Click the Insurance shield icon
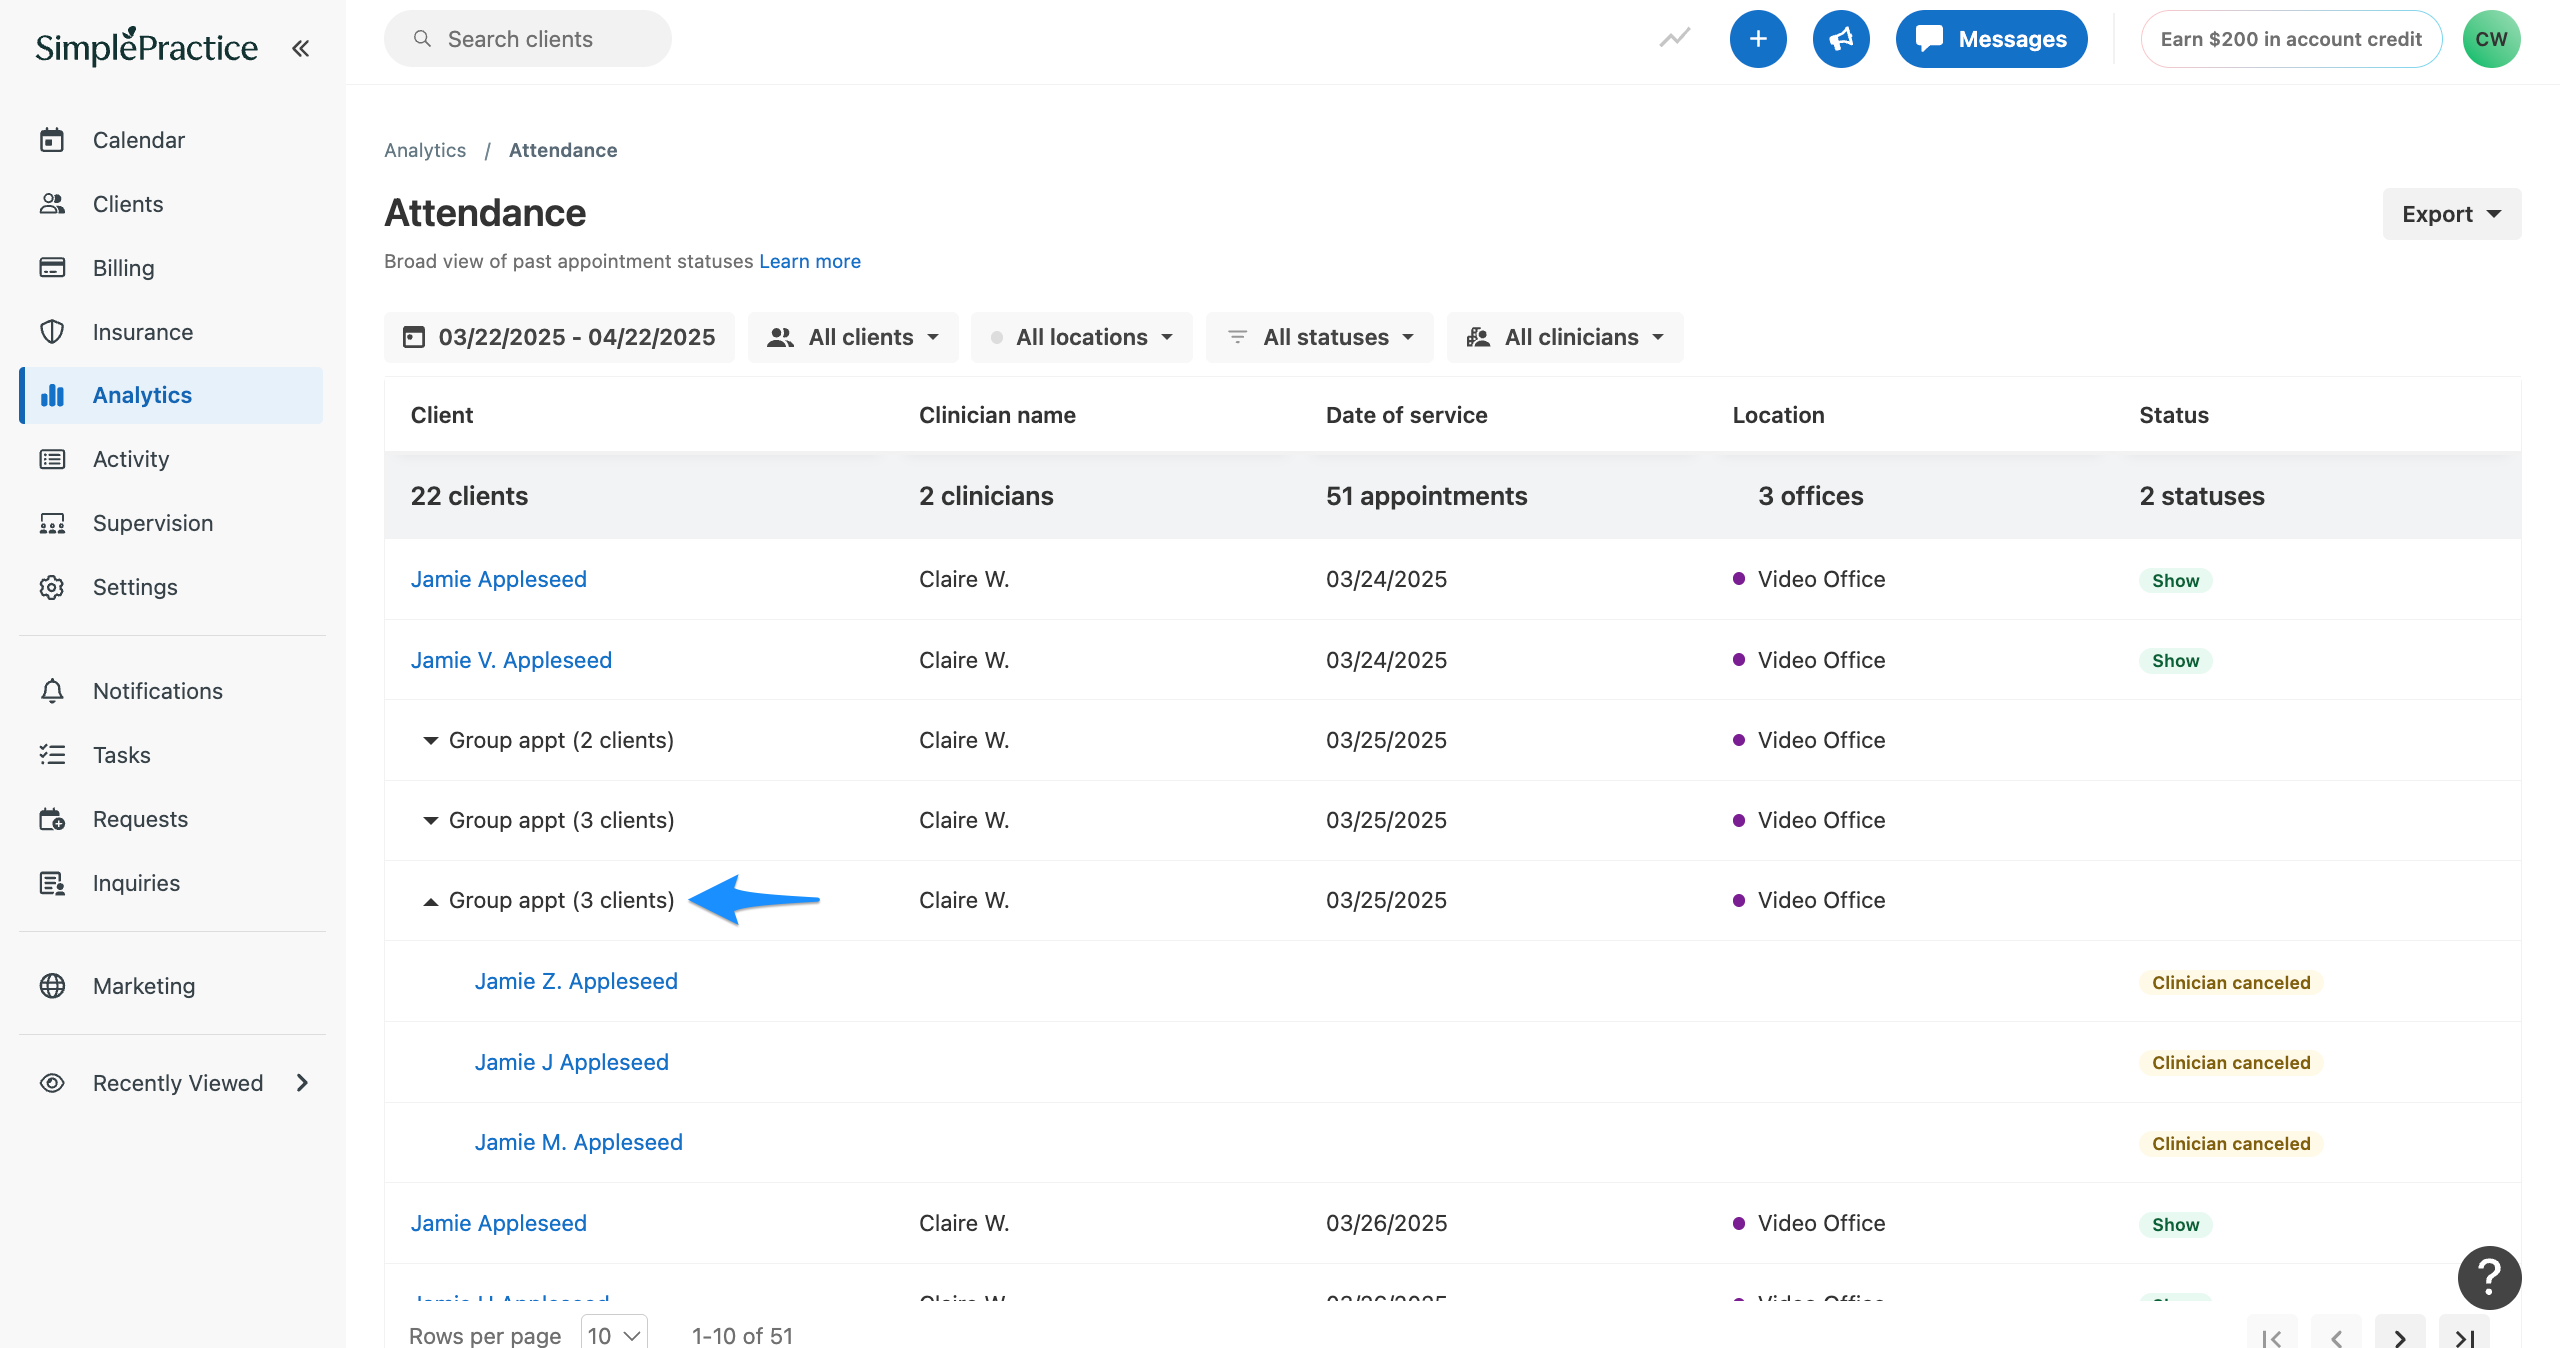The height and width of the screenshot is (1348, 2560). (x=52, y=332)
